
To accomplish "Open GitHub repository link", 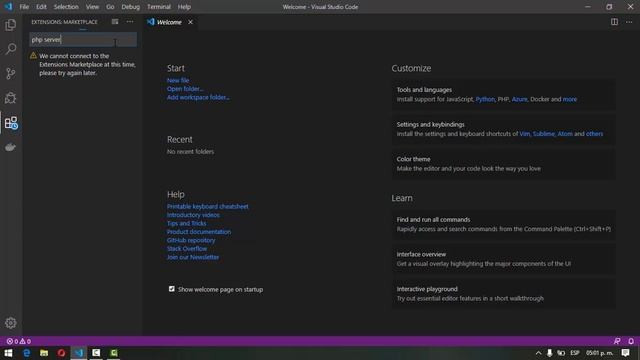I will tap(191, 240).
